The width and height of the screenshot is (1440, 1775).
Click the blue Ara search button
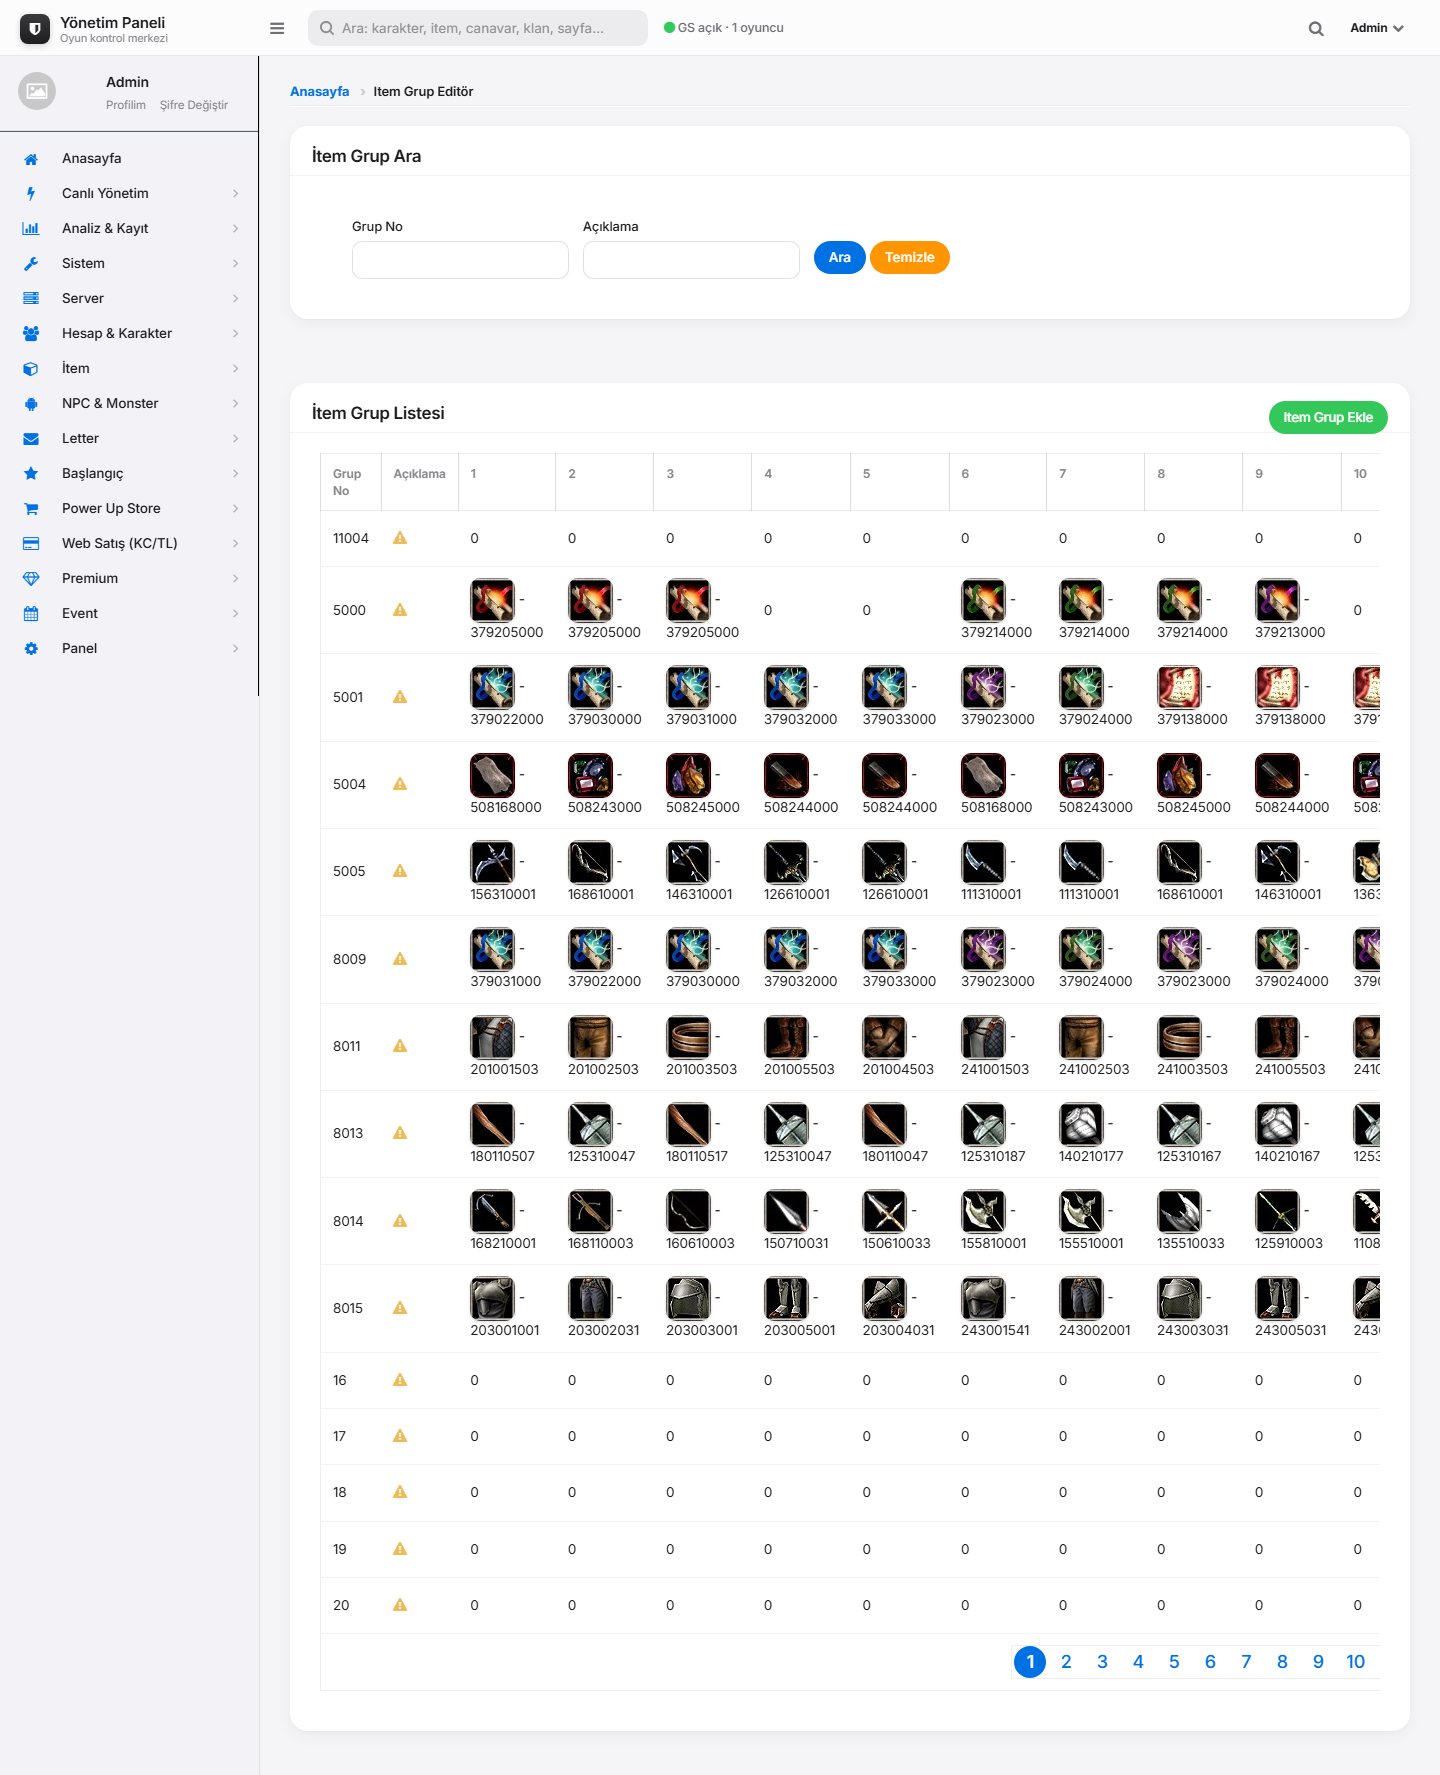click(840, 258)
